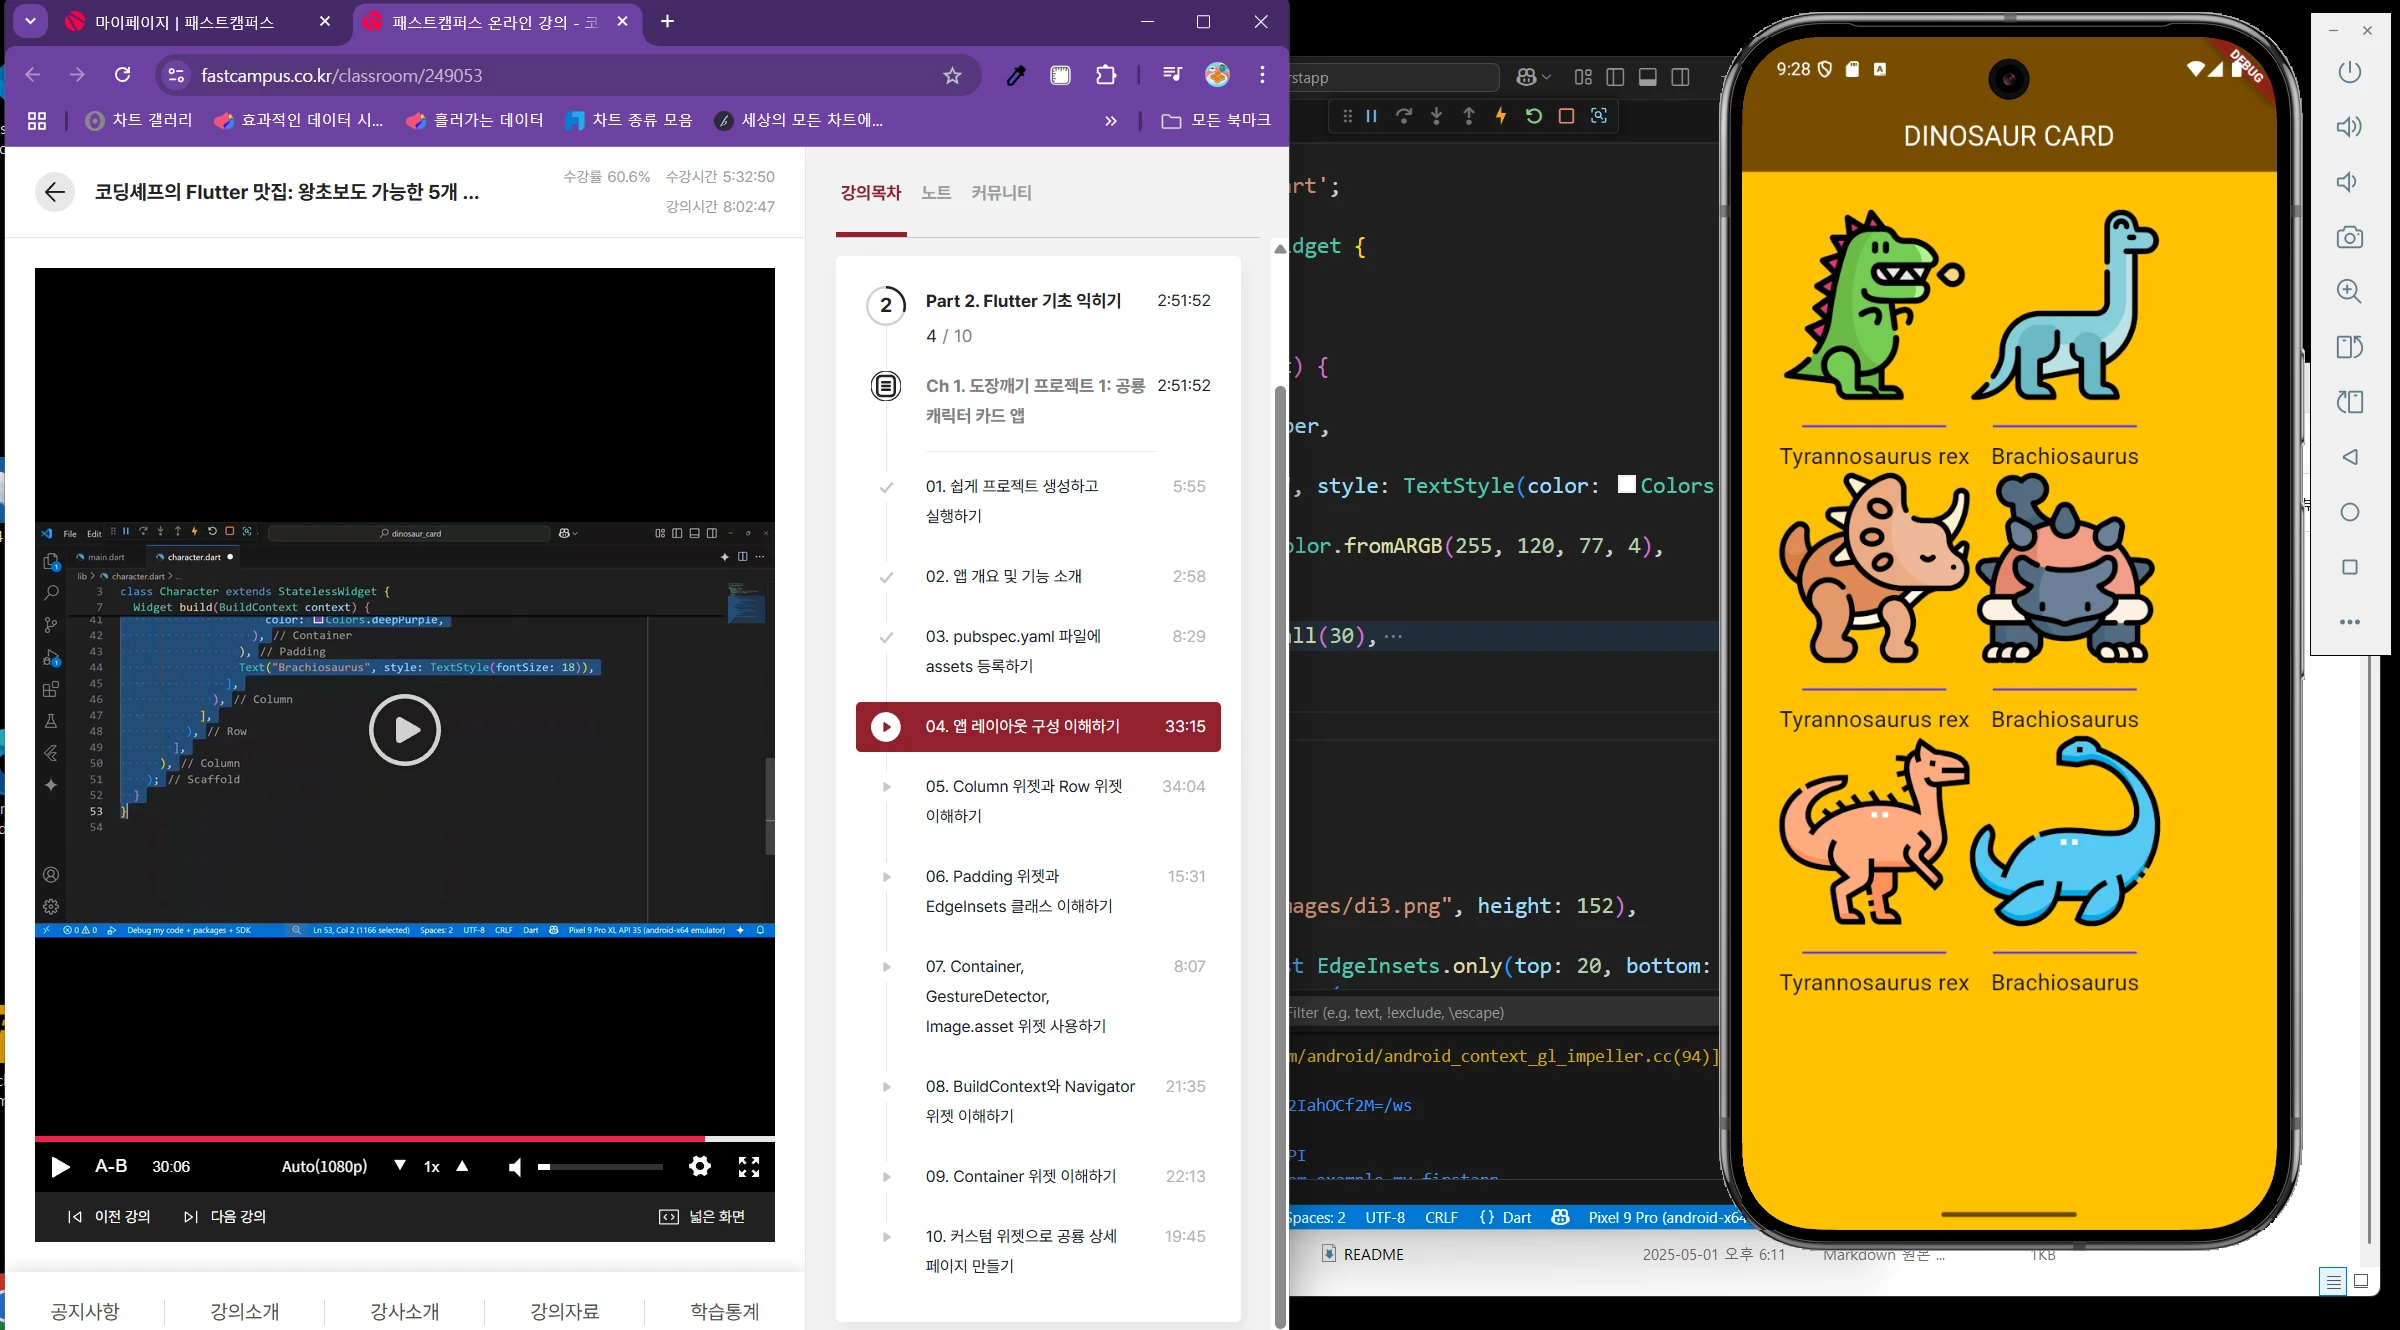Click the emulator volume up icon
This screenshot has height=1330, width=2400.
(2349, 127)
